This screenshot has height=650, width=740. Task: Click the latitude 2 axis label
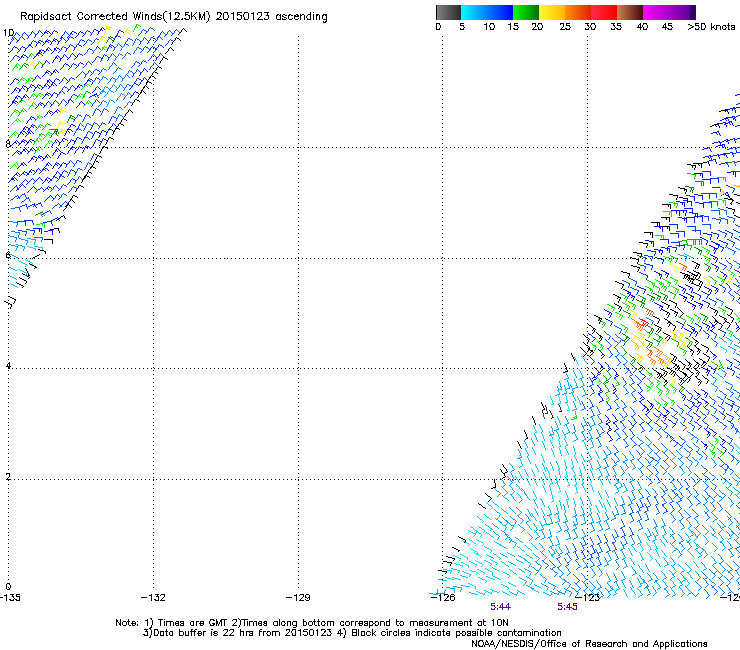point(8,477)
